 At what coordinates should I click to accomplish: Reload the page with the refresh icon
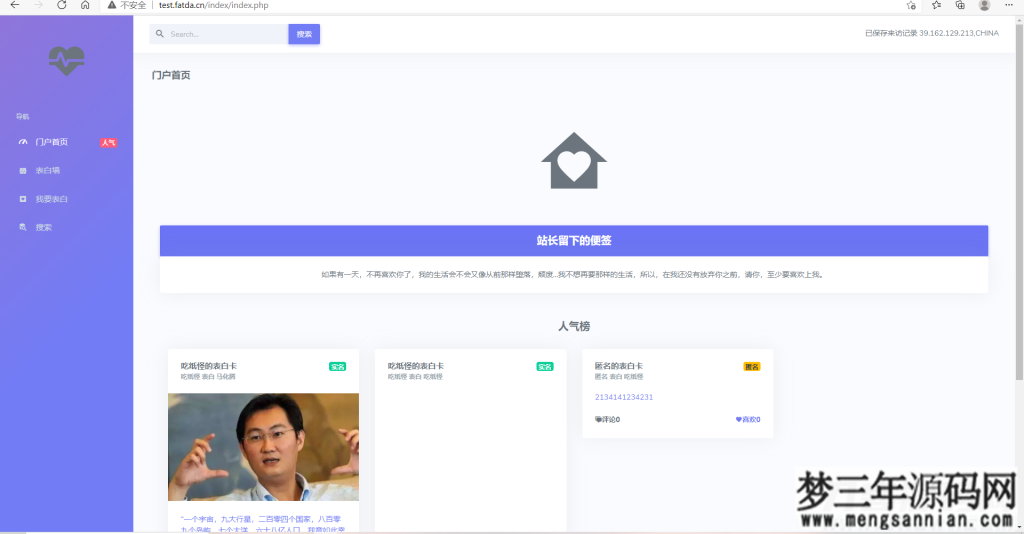pyautogui.click(x=61, y=5)
